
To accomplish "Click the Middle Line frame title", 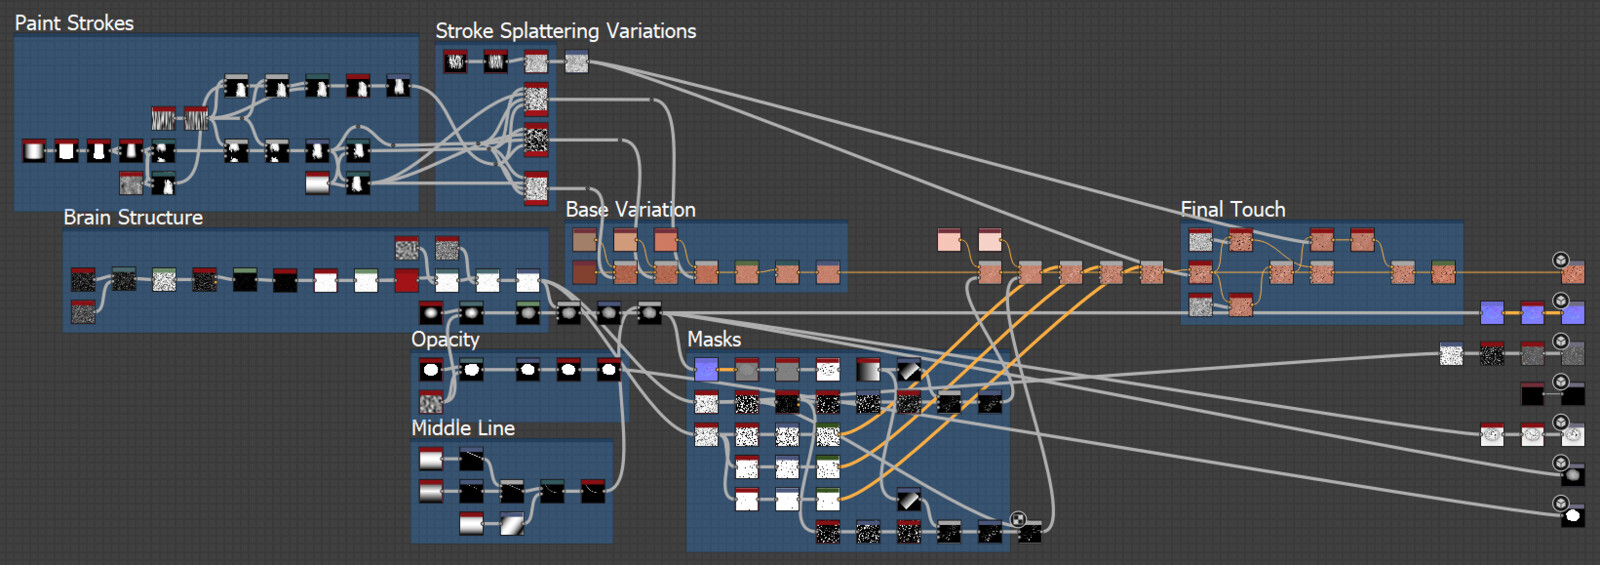I will 463,428.
